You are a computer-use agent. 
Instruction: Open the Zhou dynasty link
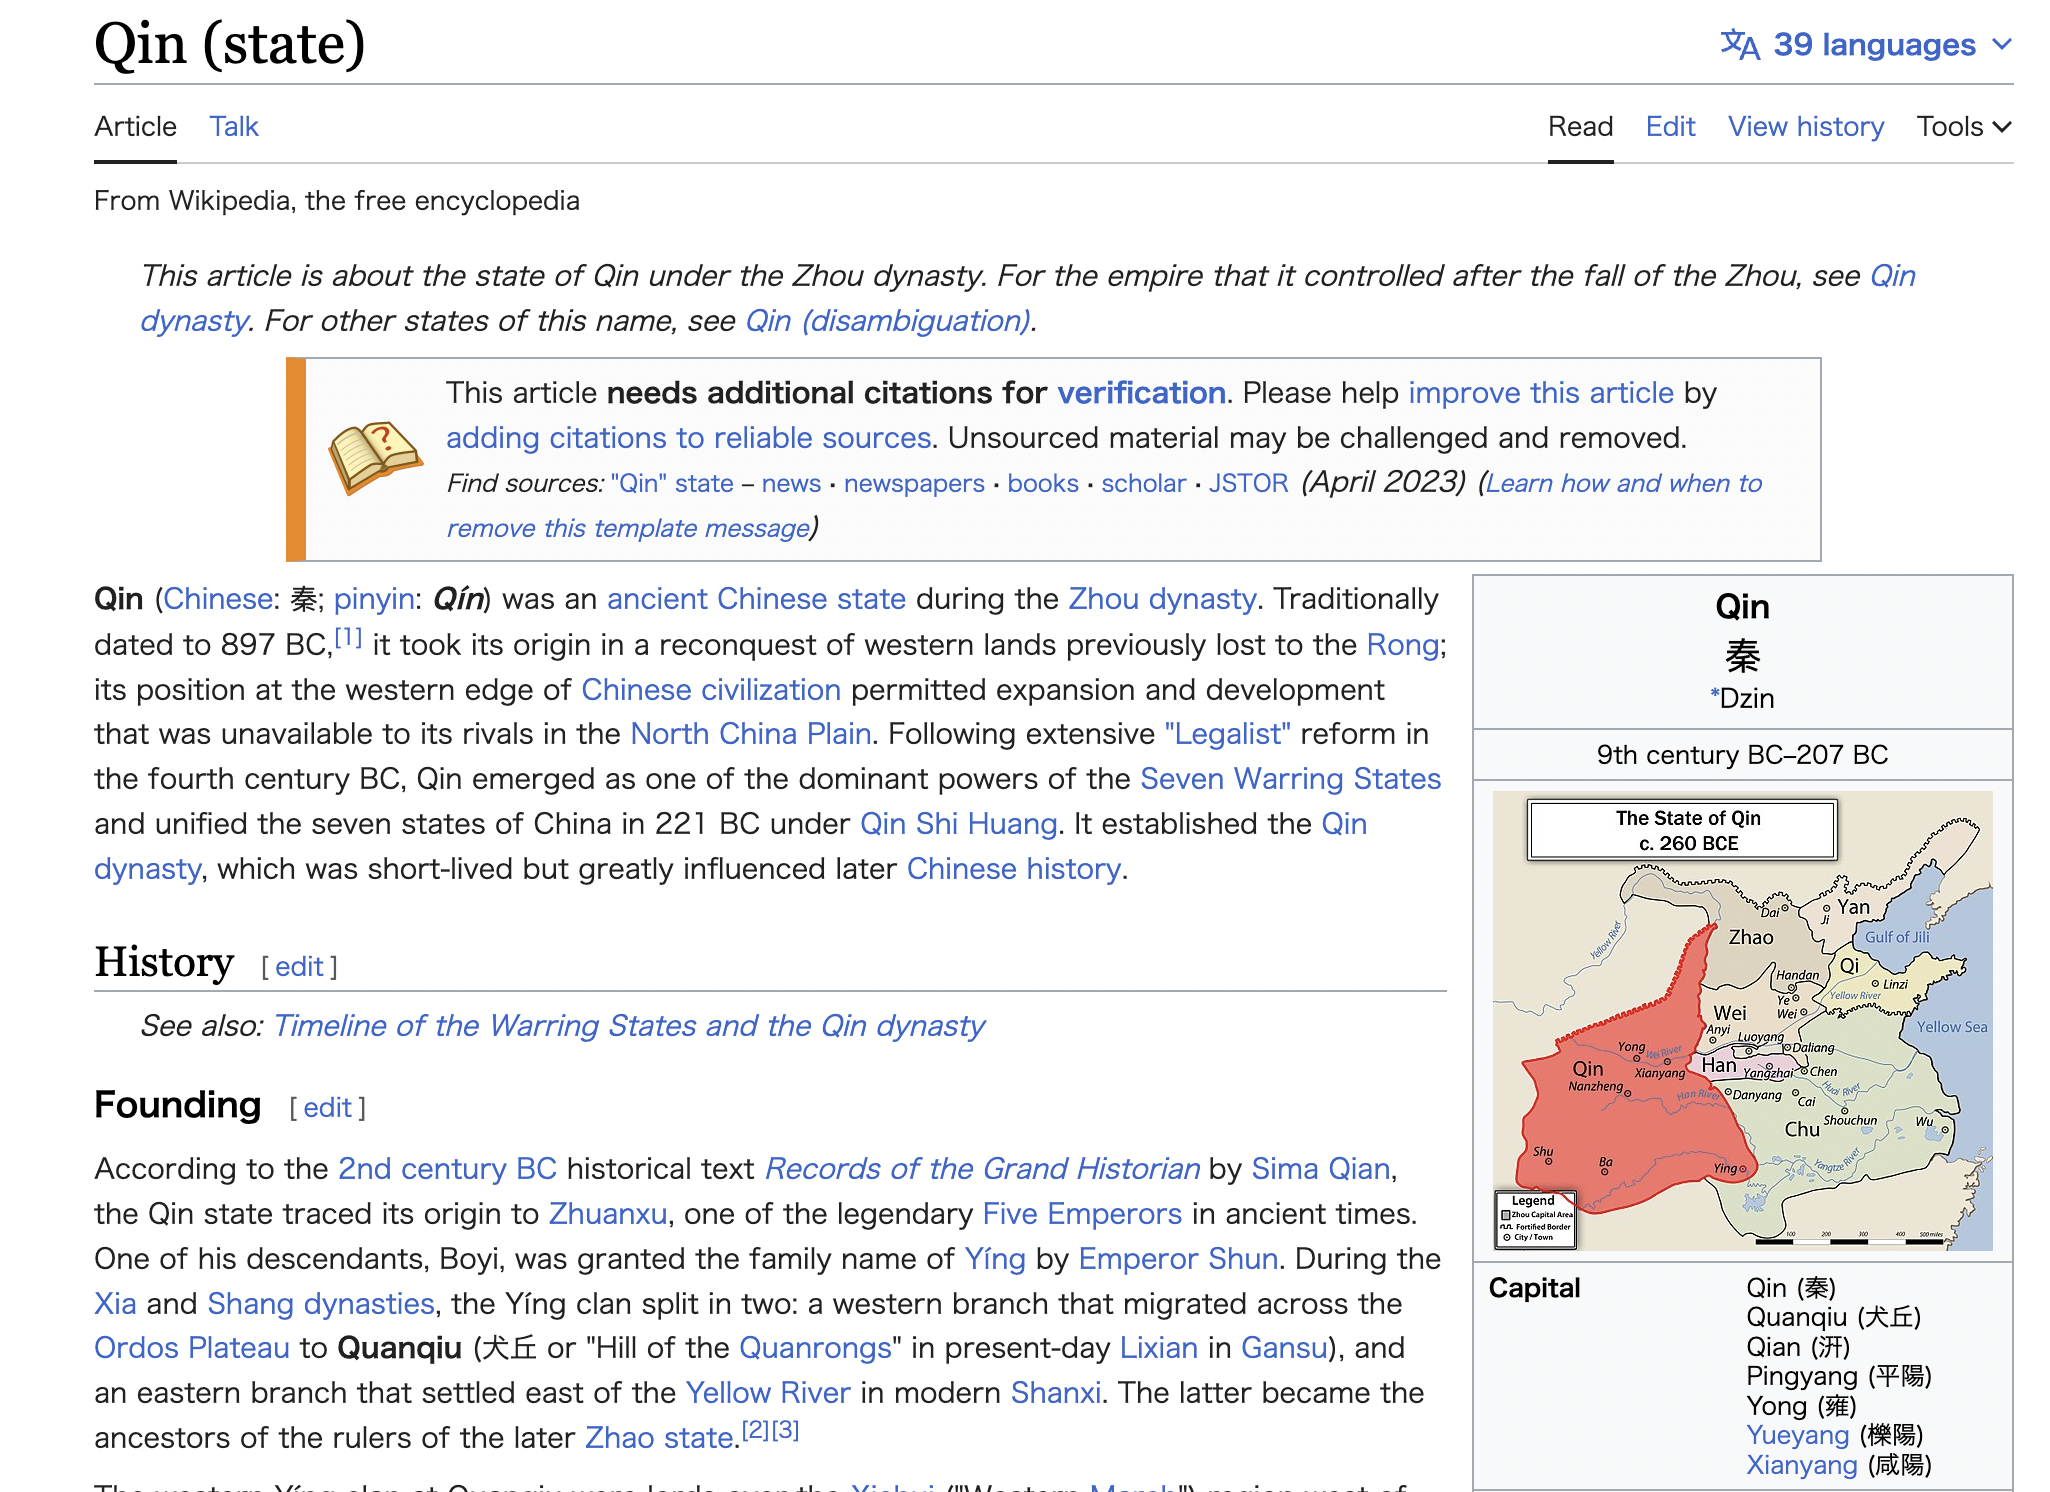point(1162,598)
